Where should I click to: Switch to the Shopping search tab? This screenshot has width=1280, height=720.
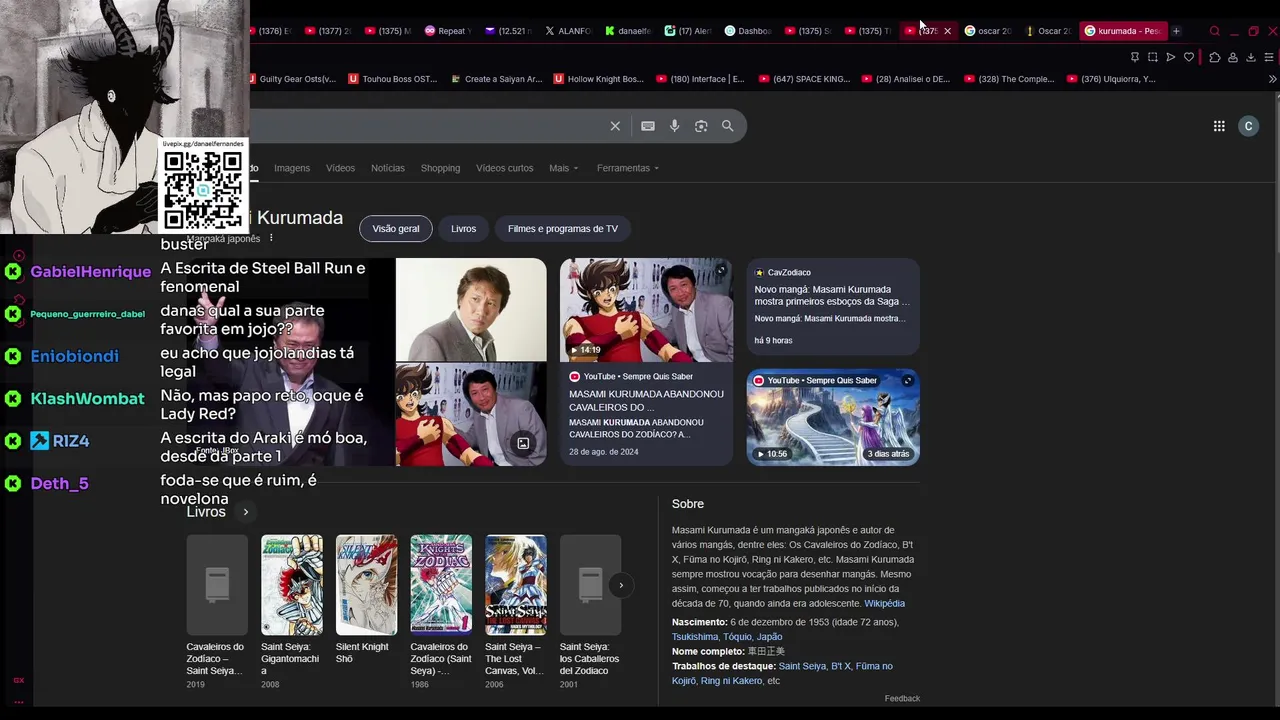(x=440, y=168)
